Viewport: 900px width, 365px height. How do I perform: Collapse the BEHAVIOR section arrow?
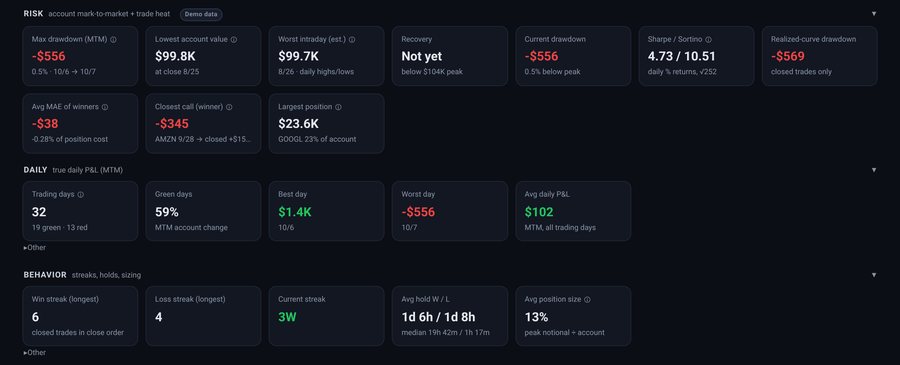(874, 275)
